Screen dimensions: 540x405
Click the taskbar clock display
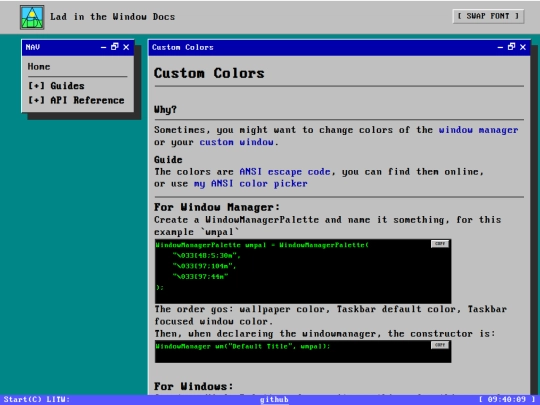[507, 399]
